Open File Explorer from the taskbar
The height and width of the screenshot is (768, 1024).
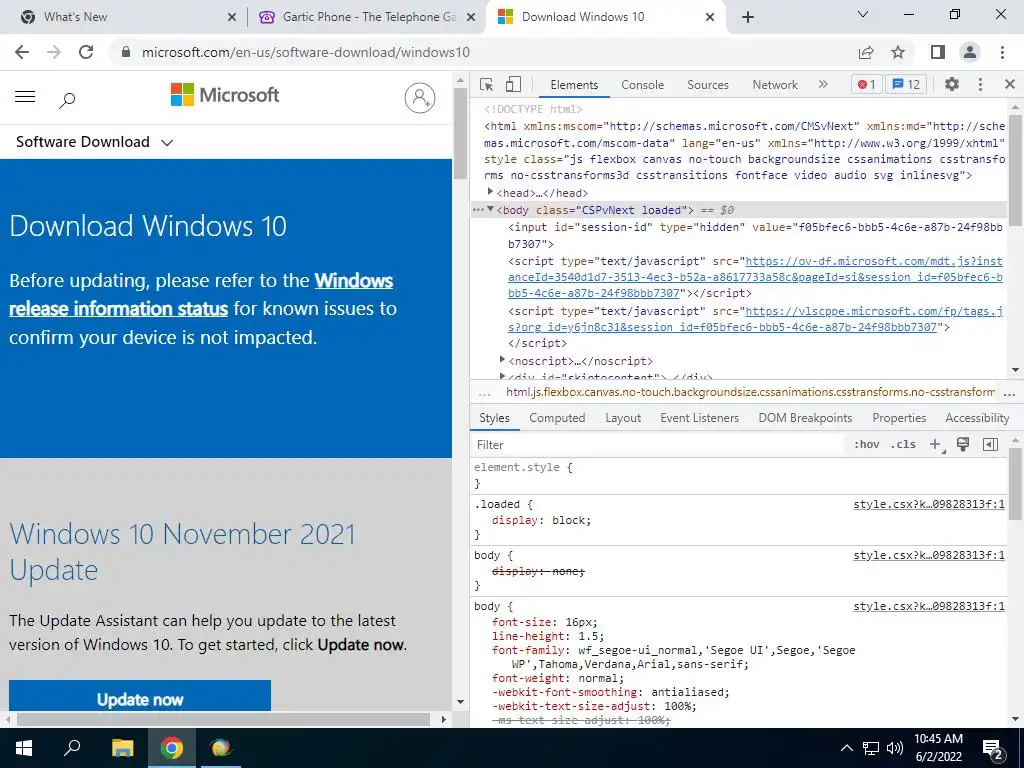coord(122,748)
